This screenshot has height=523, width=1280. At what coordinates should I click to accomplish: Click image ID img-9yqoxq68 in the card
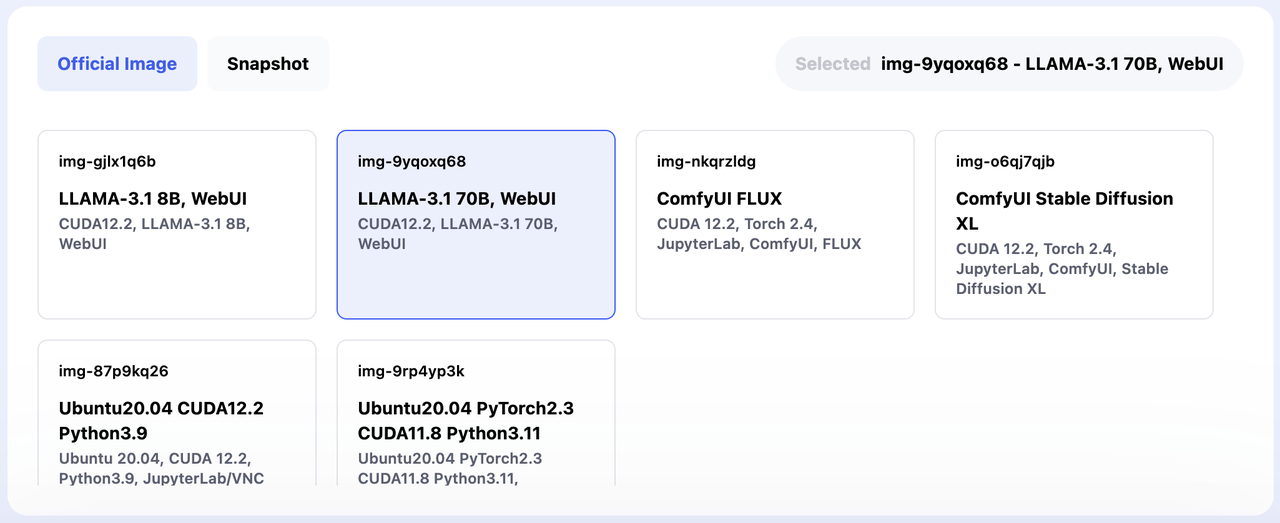[412, 161]
